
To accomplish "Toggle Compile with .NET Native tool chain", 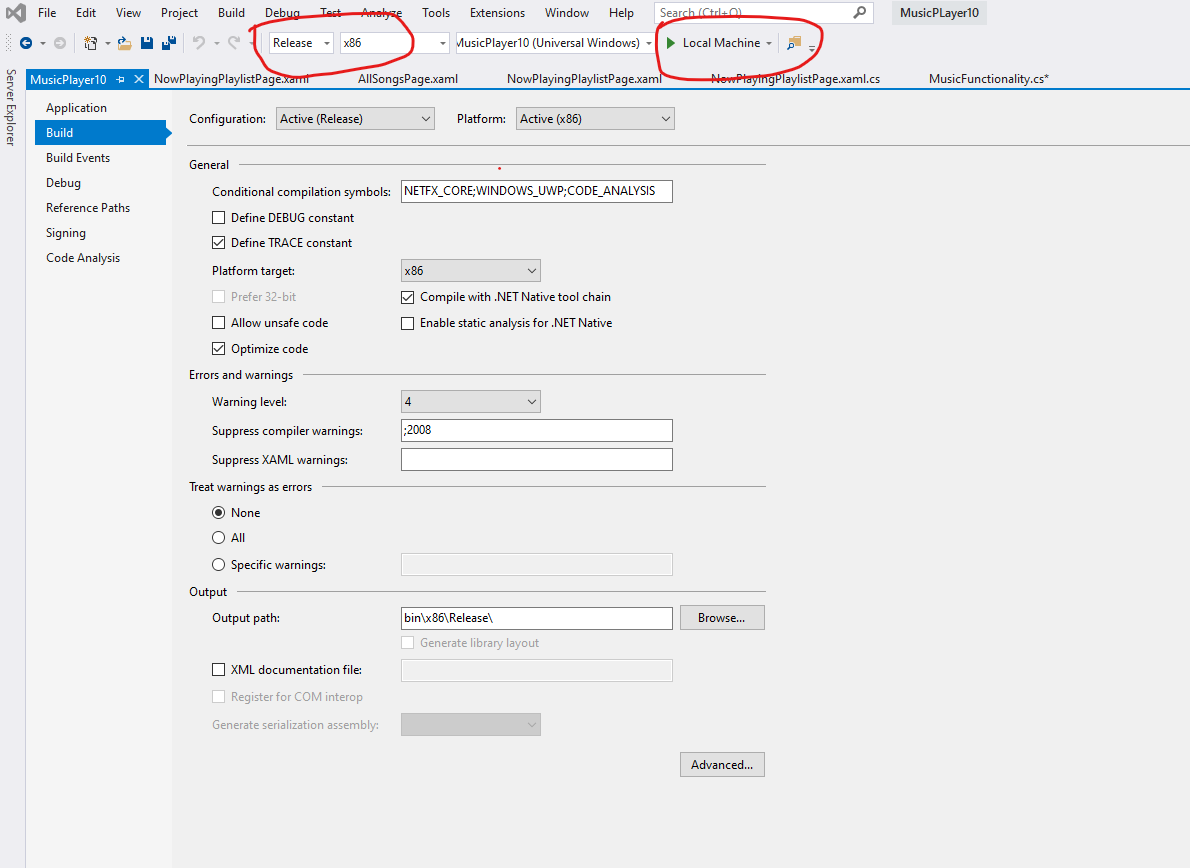I will tap(408, 297).
